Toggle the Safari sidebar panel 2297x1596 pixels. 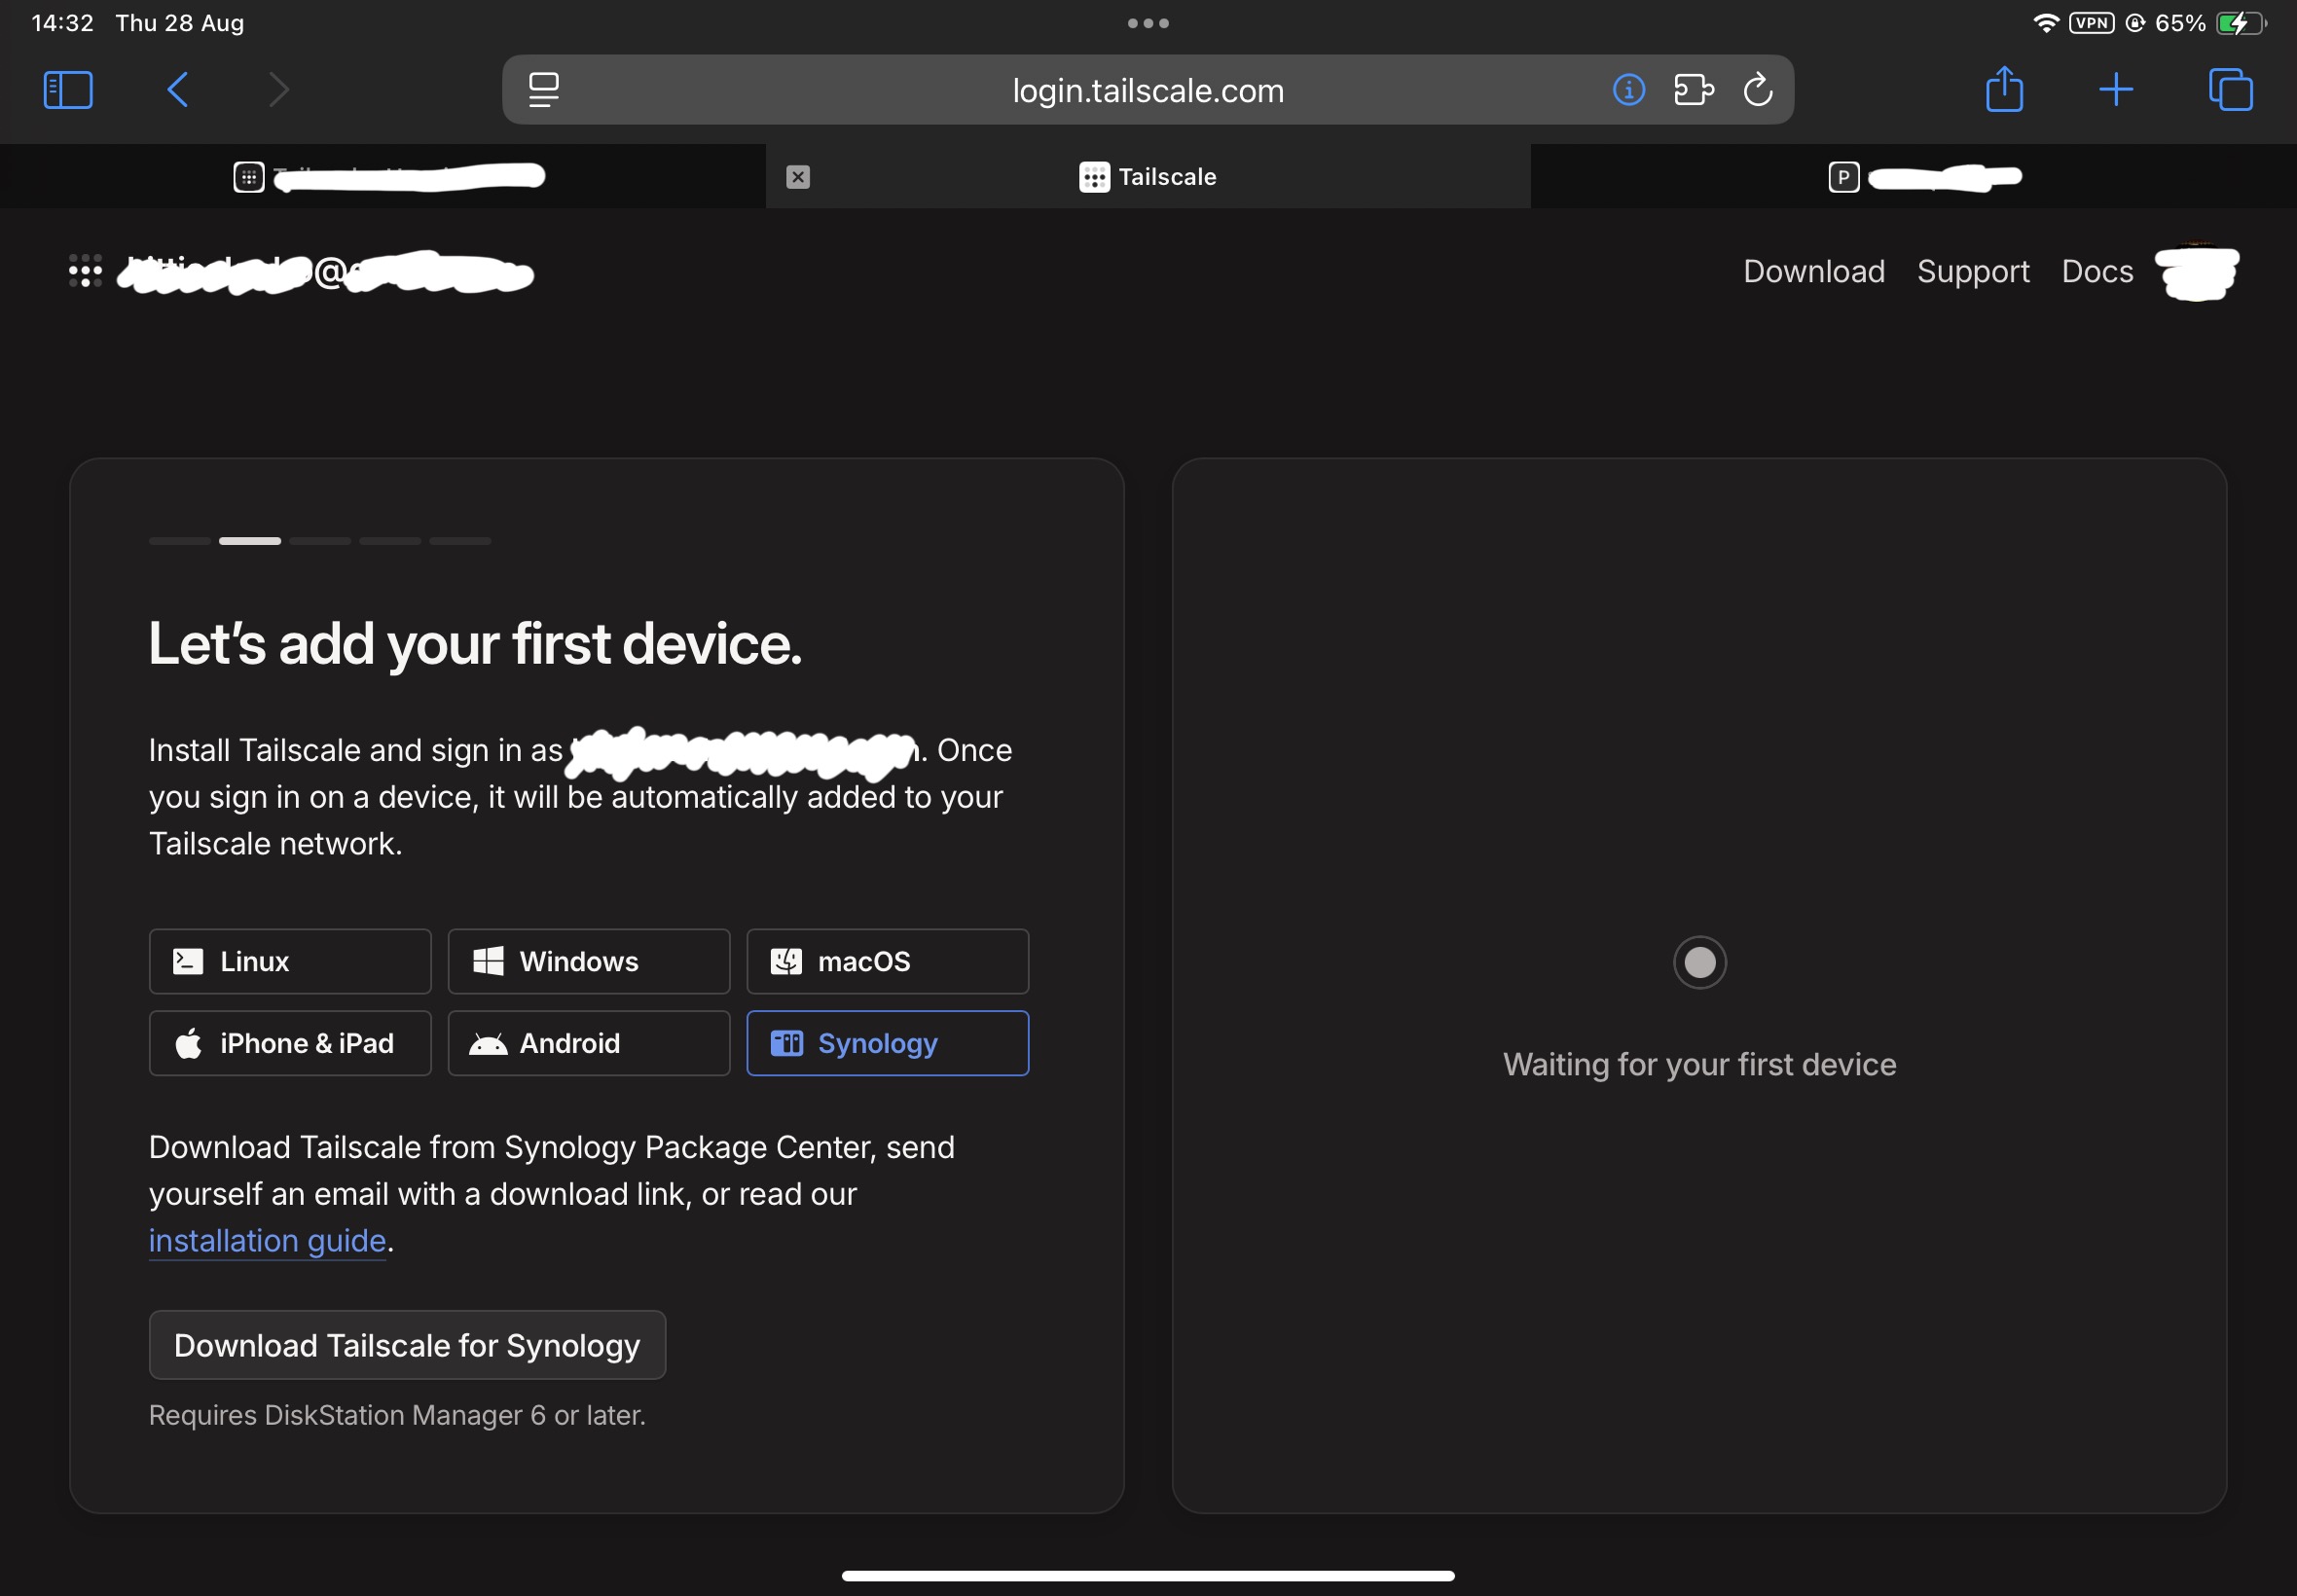click(x=68, y=90)
